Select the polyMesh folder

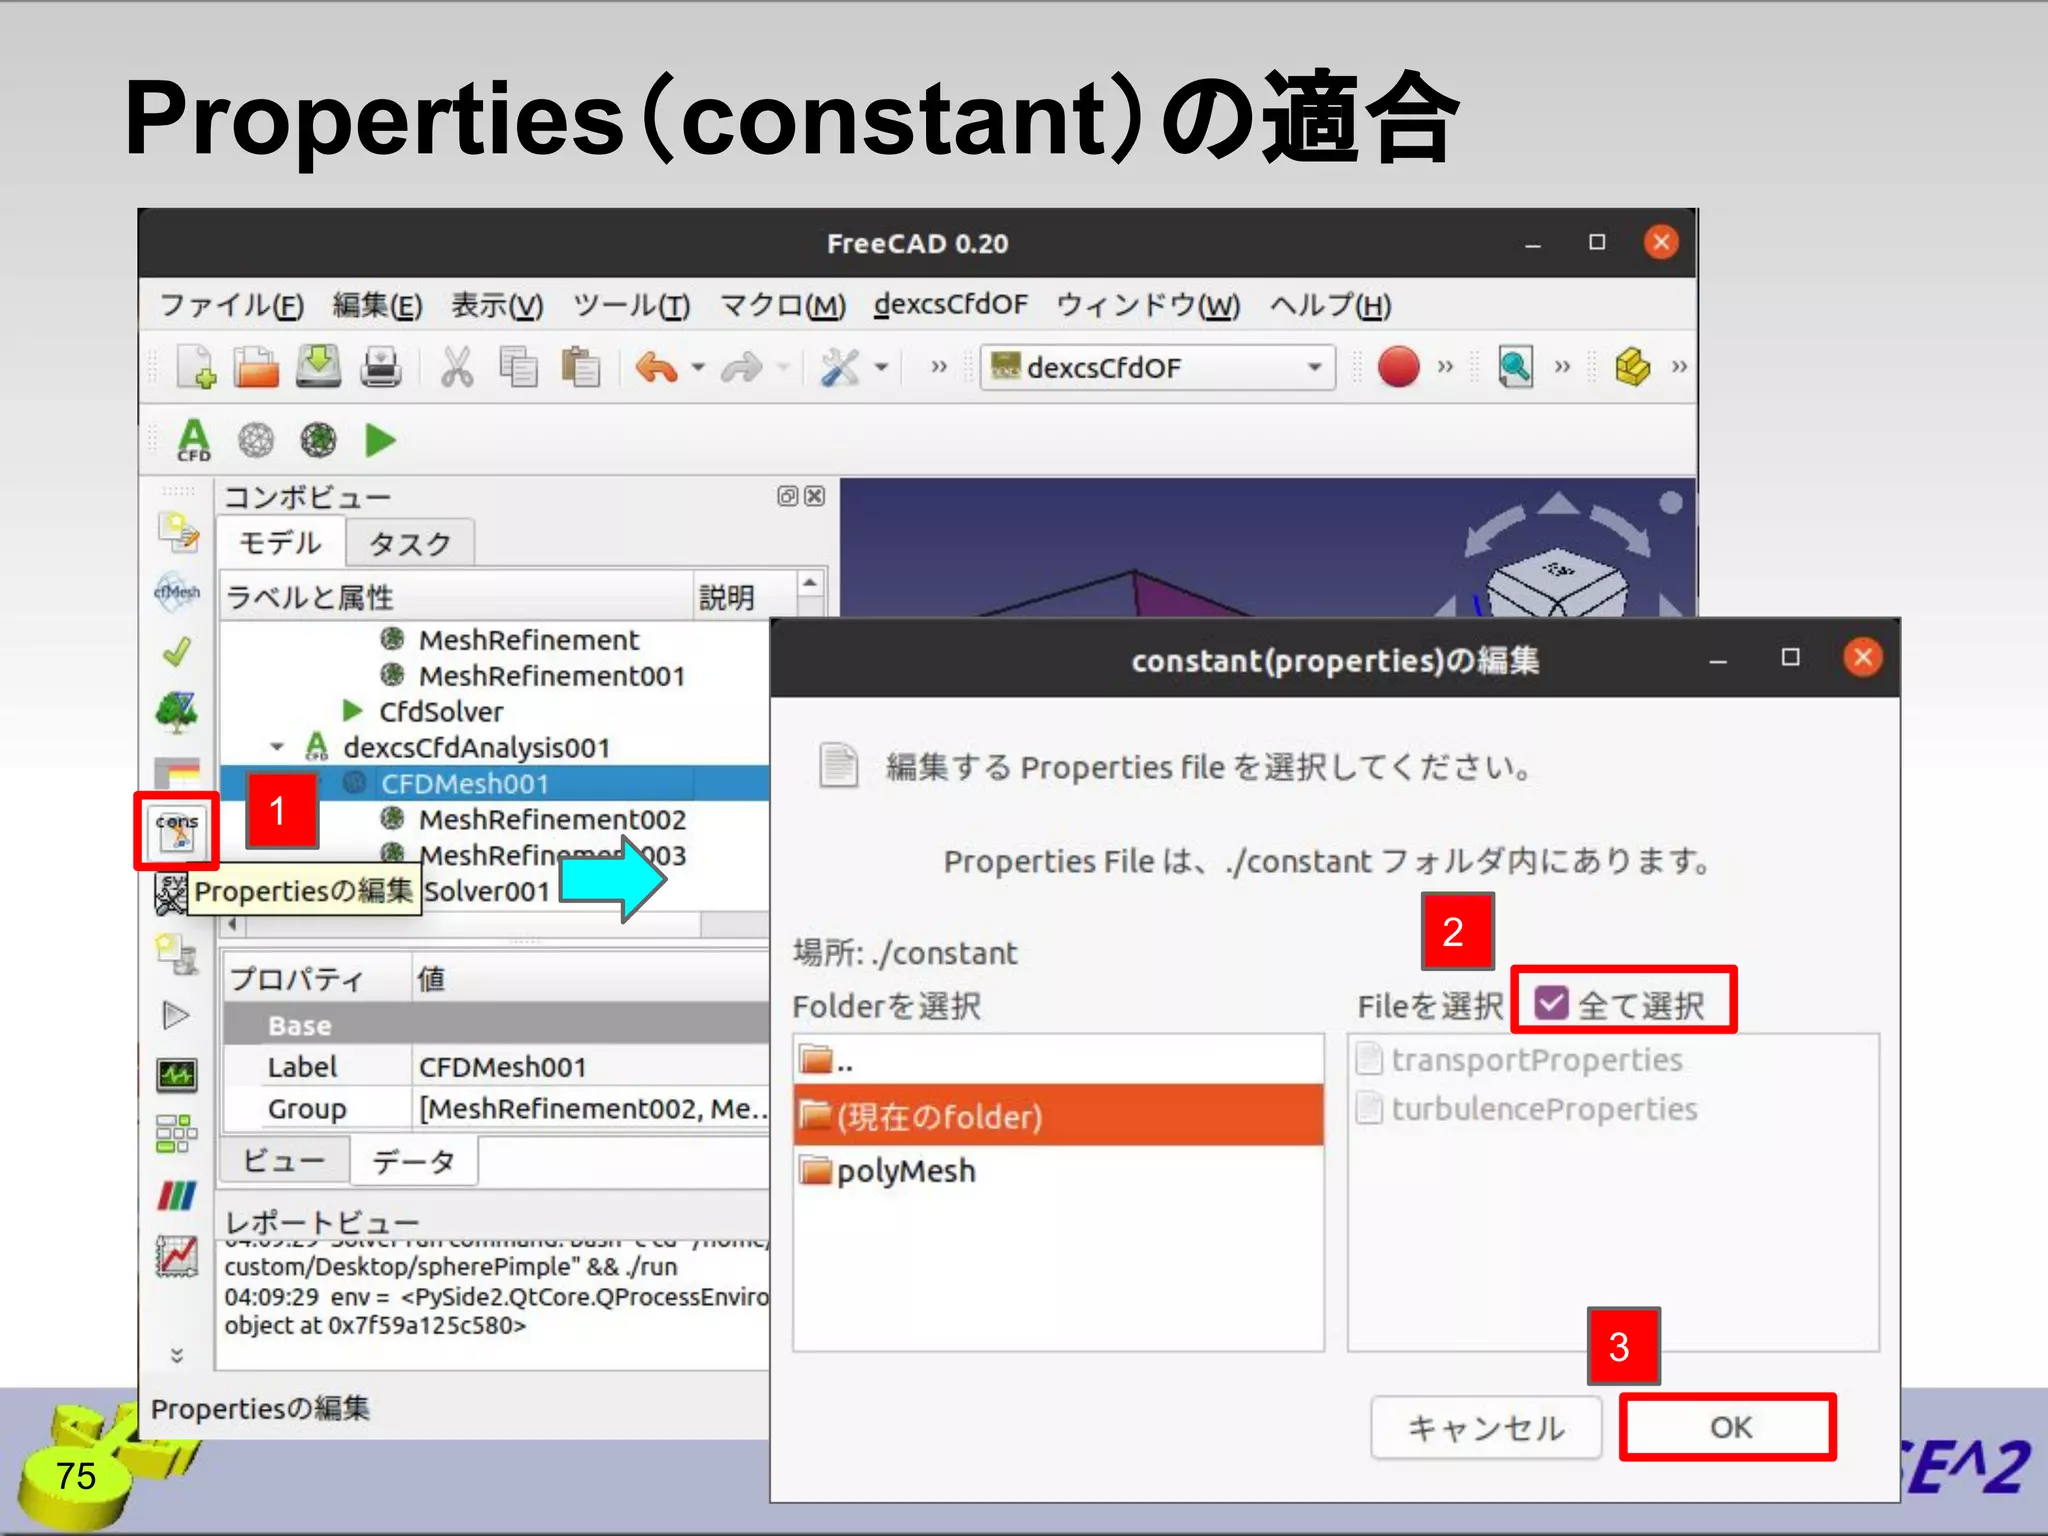pos(1058,1170)
